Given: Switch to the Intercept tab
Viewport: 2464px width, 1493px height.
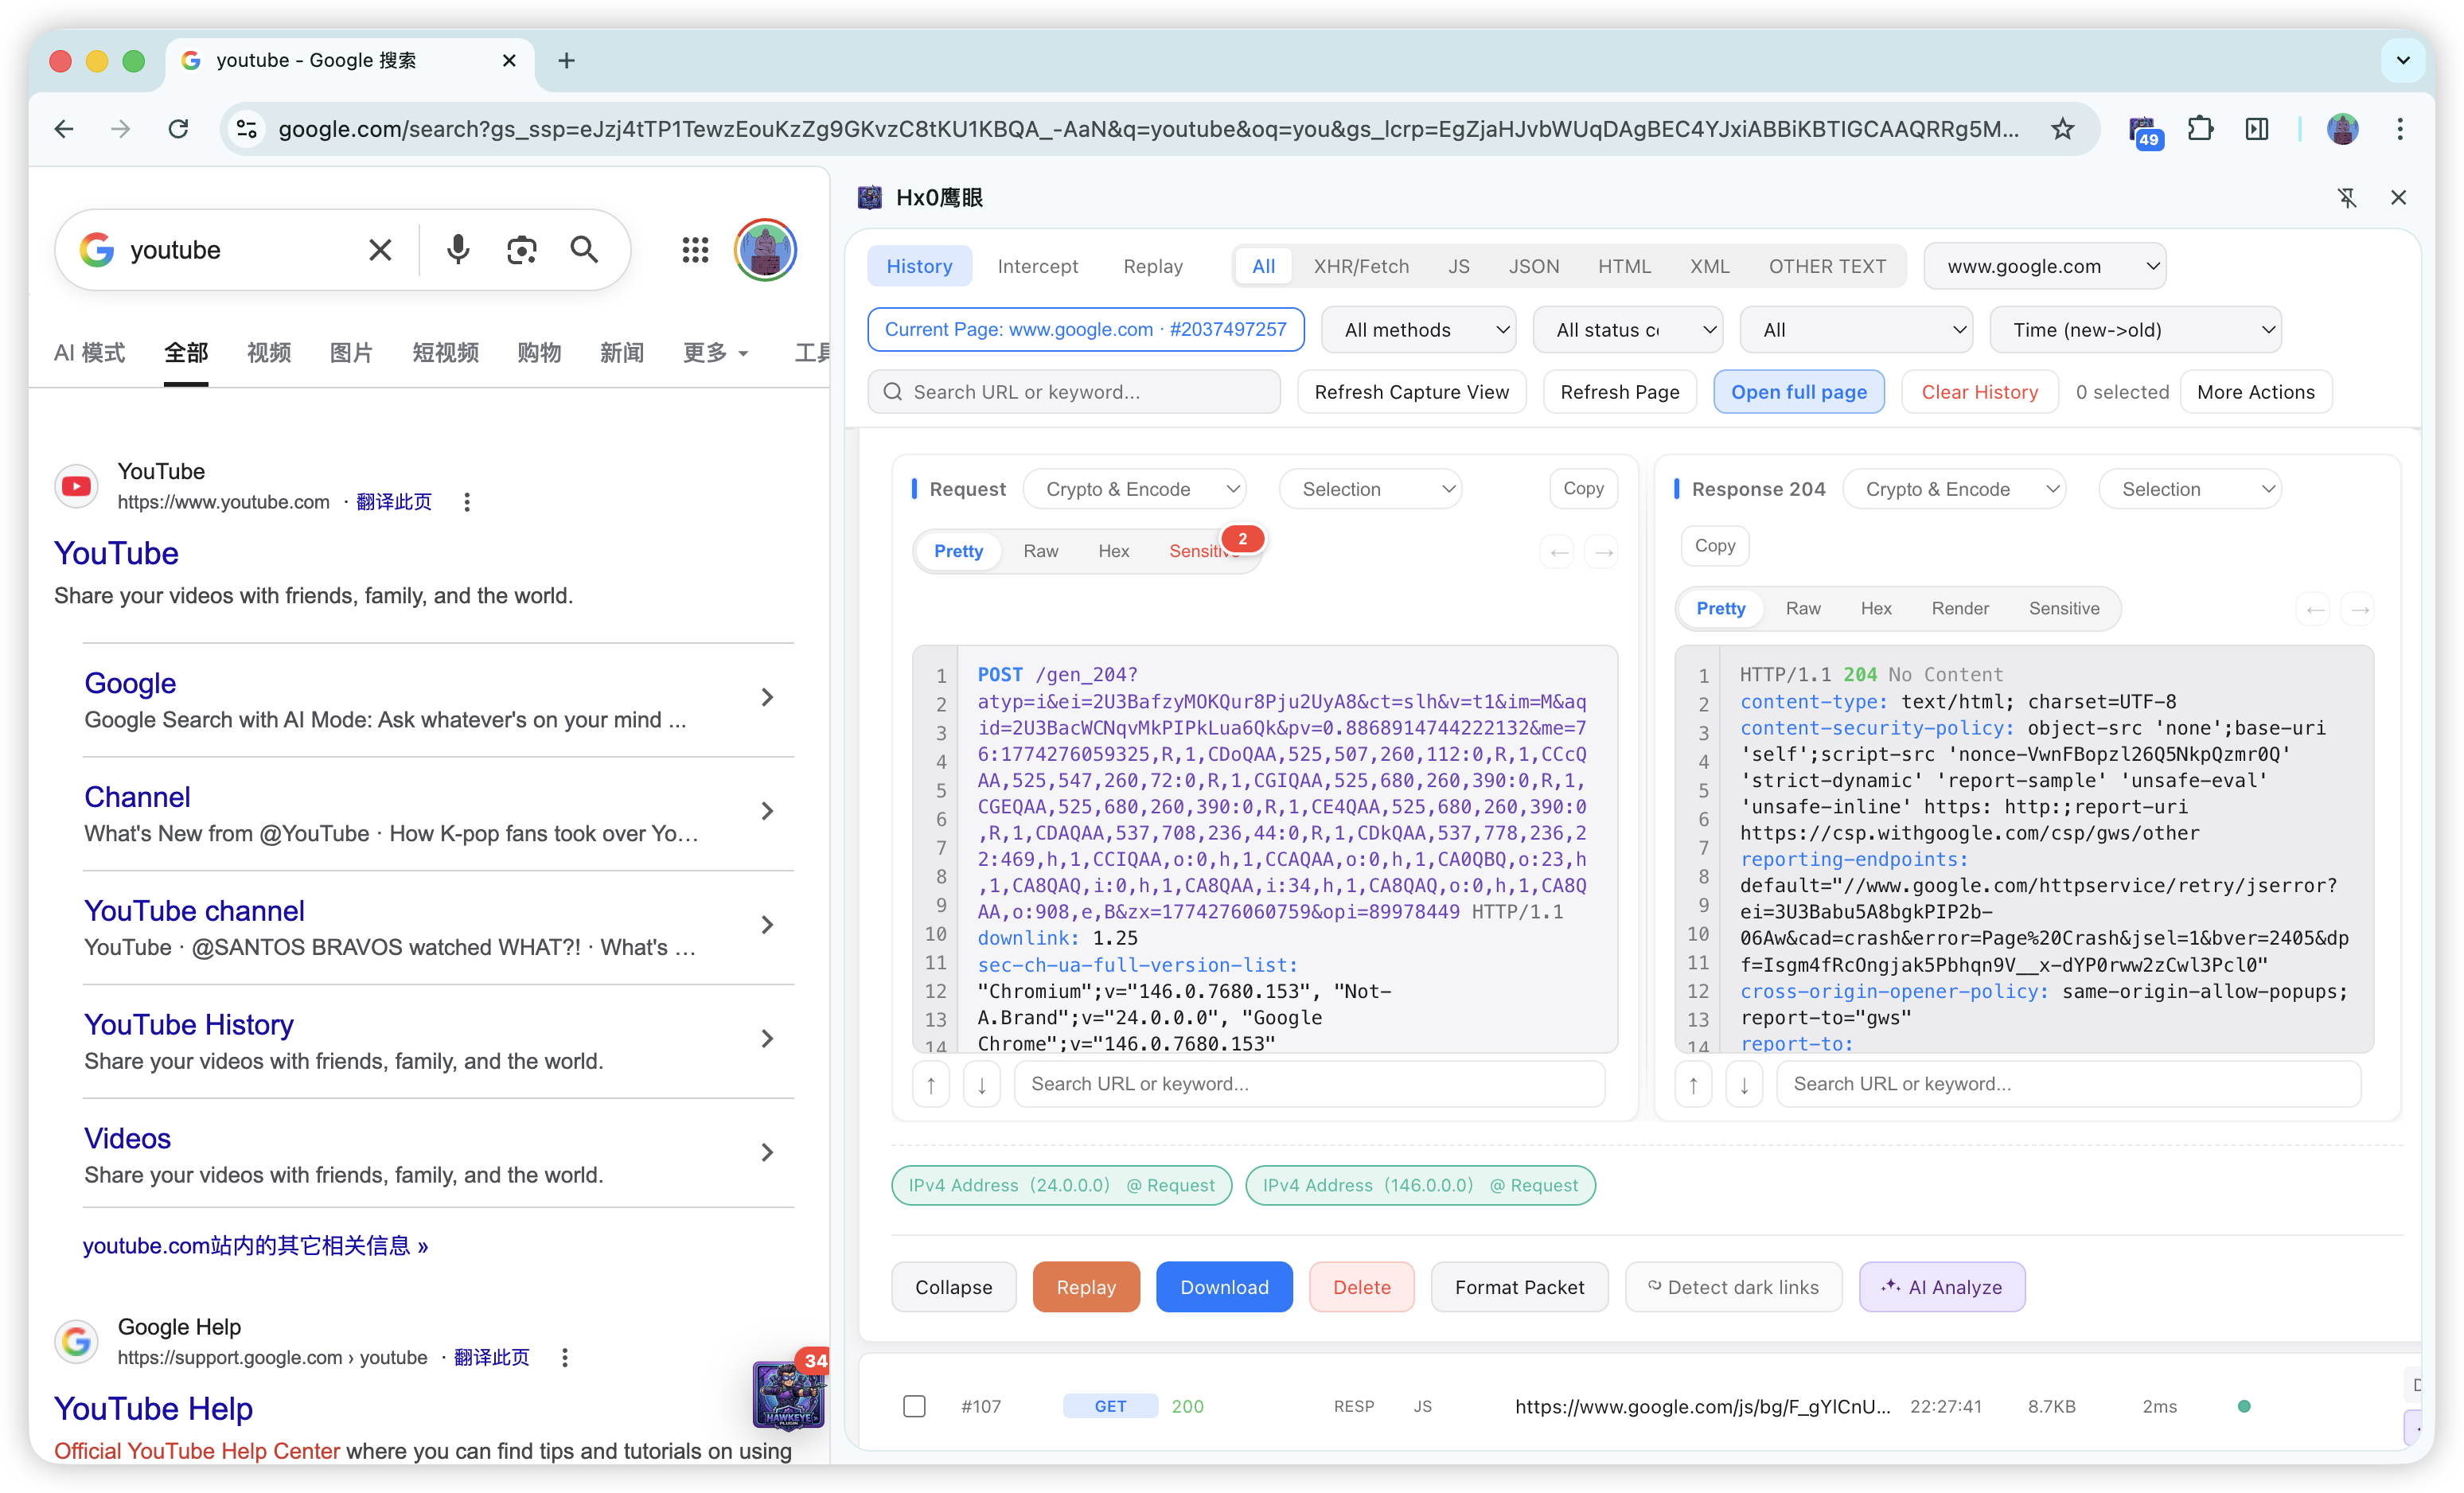Looking at the screenshot, I should point(1038,266).
